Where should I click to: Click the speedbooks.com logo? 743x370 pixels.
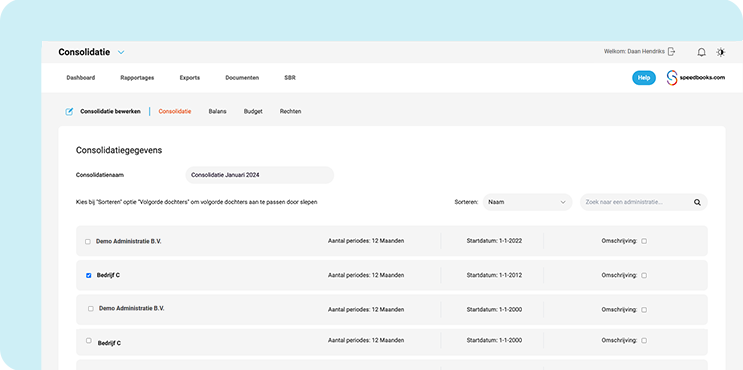coord(696,78)
